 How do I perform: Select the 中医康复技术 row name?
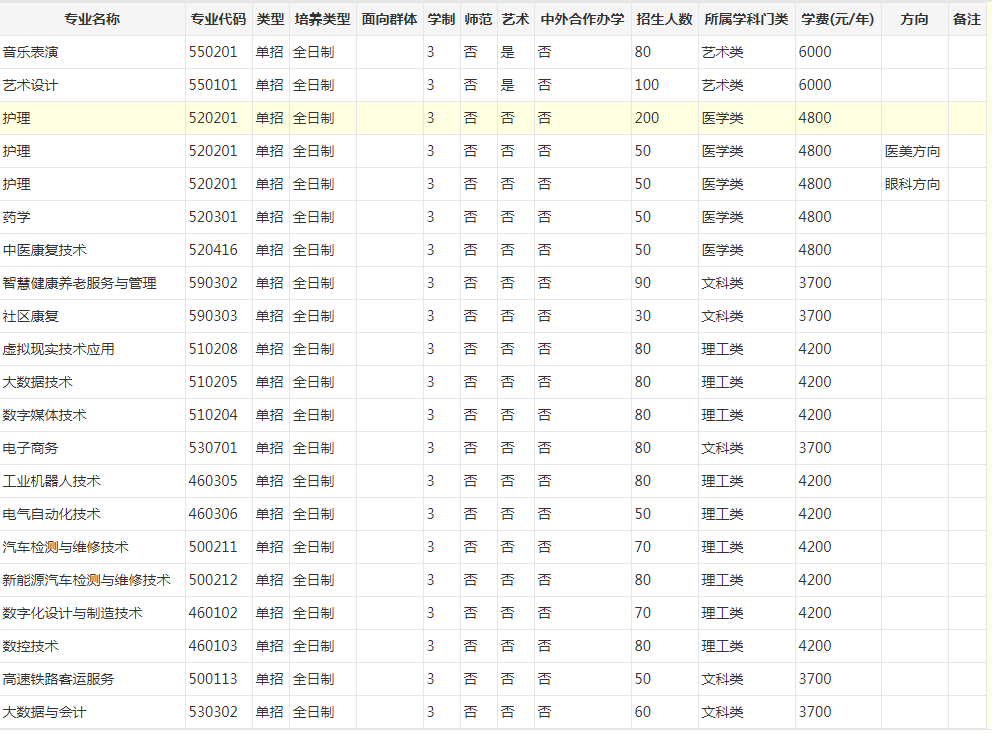[x=44, y=250]
